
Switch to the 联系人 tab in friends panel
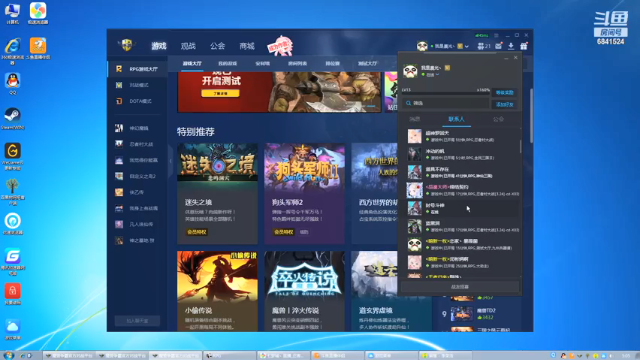tap(456, 119)
